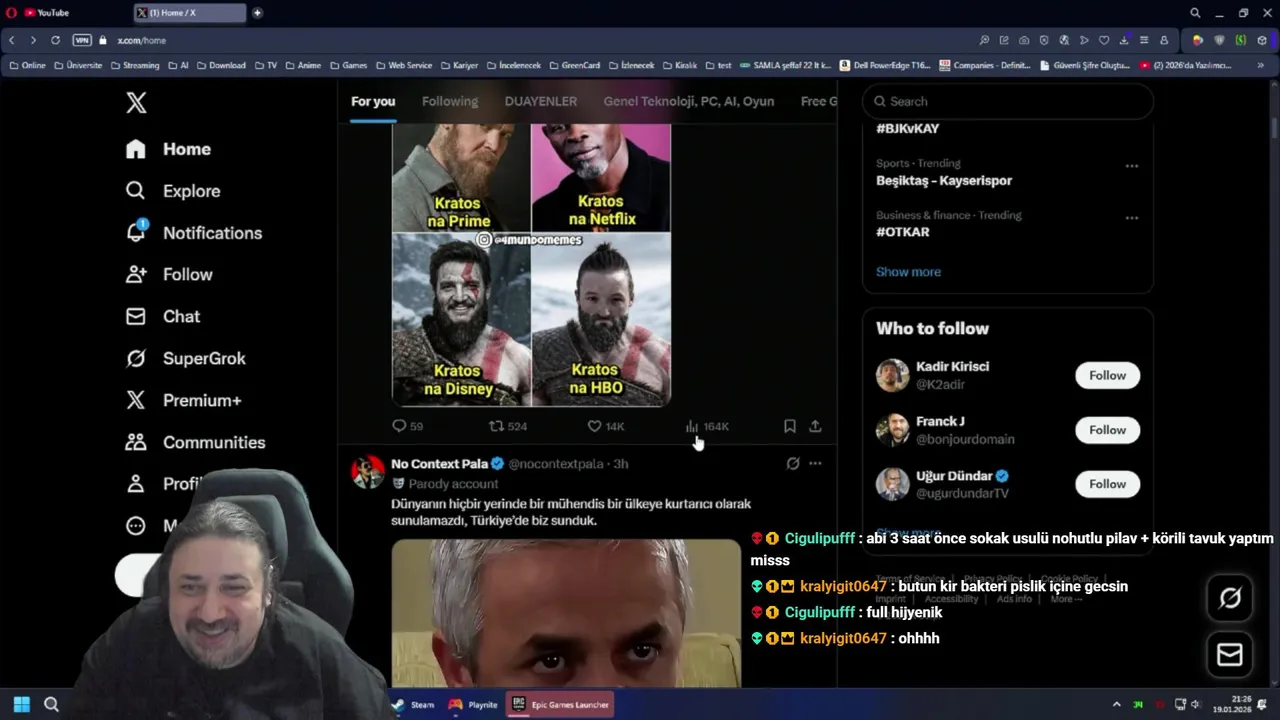Screen dimensions: 1280x720
Task: Open the Kratos na HBO meme image
Action: pos(601,319)
